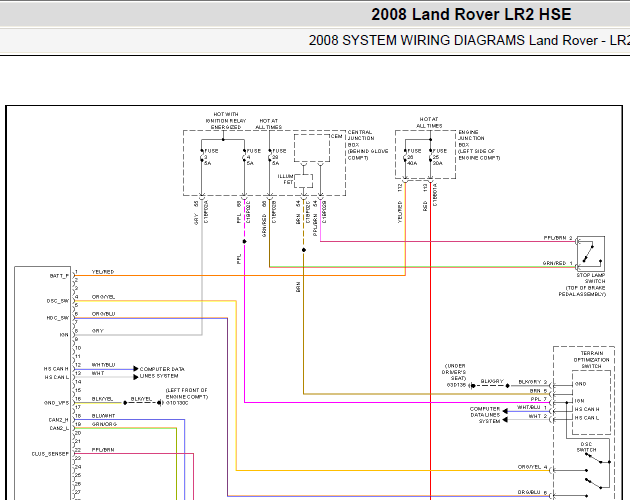The width and height of the screenshot is (630, 500).
Task: Click the CEM module box
Action: (312, 148)
